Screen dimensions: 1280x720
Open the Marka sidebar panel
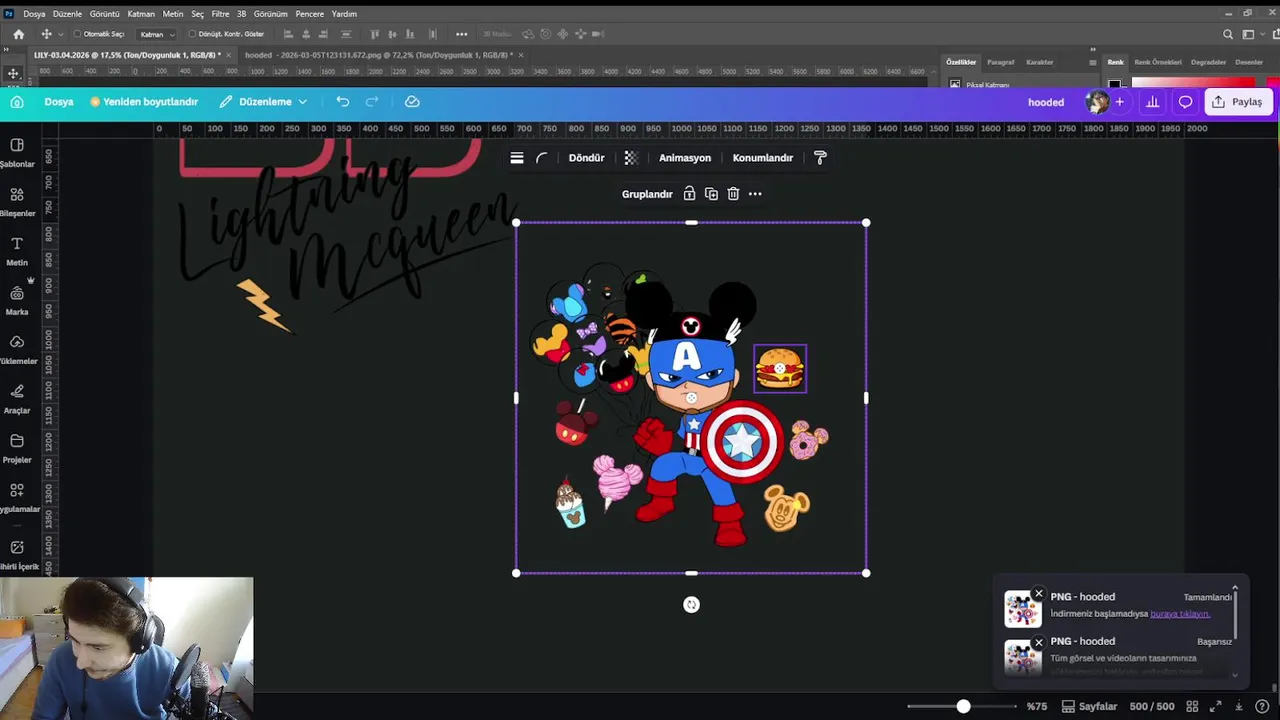tap(17, 300)
